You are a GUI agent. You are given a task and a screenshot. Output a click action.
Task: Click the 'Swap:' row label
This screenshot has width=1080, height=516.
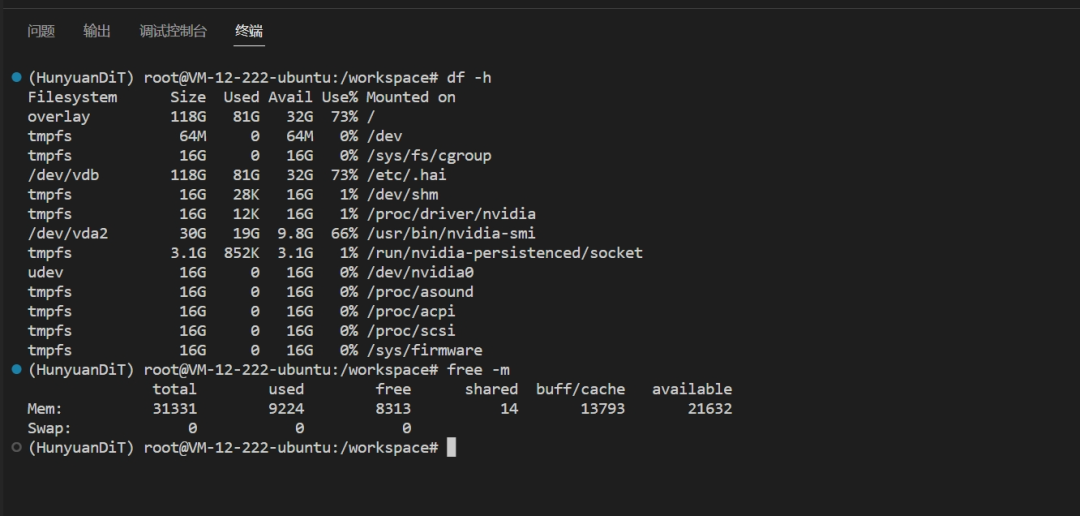(x=50, y=428)
